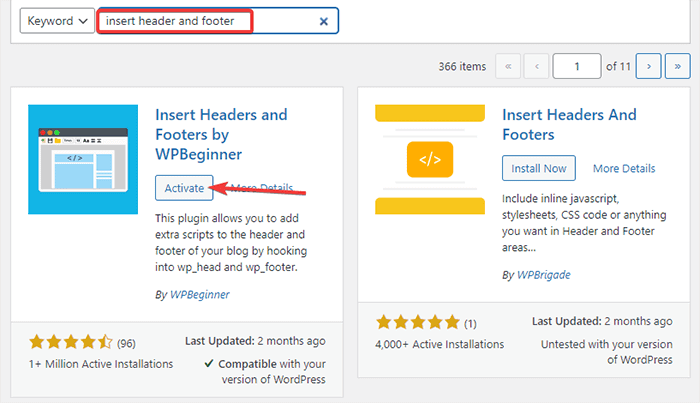Open More Details for the WPBrigade plugin
The width and height of the screenshot is (700, 403).
(x=624, y=168)
